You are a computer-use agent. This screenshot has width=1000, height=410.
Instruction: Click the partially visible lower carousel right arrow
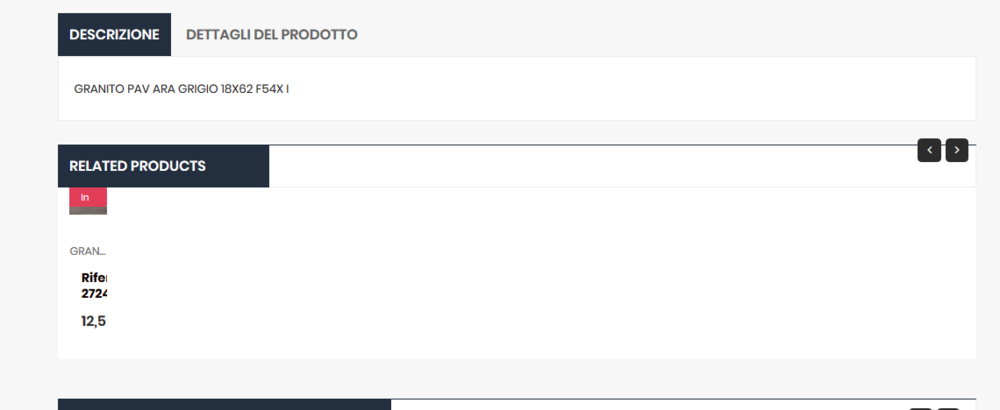tap(948, 409)
